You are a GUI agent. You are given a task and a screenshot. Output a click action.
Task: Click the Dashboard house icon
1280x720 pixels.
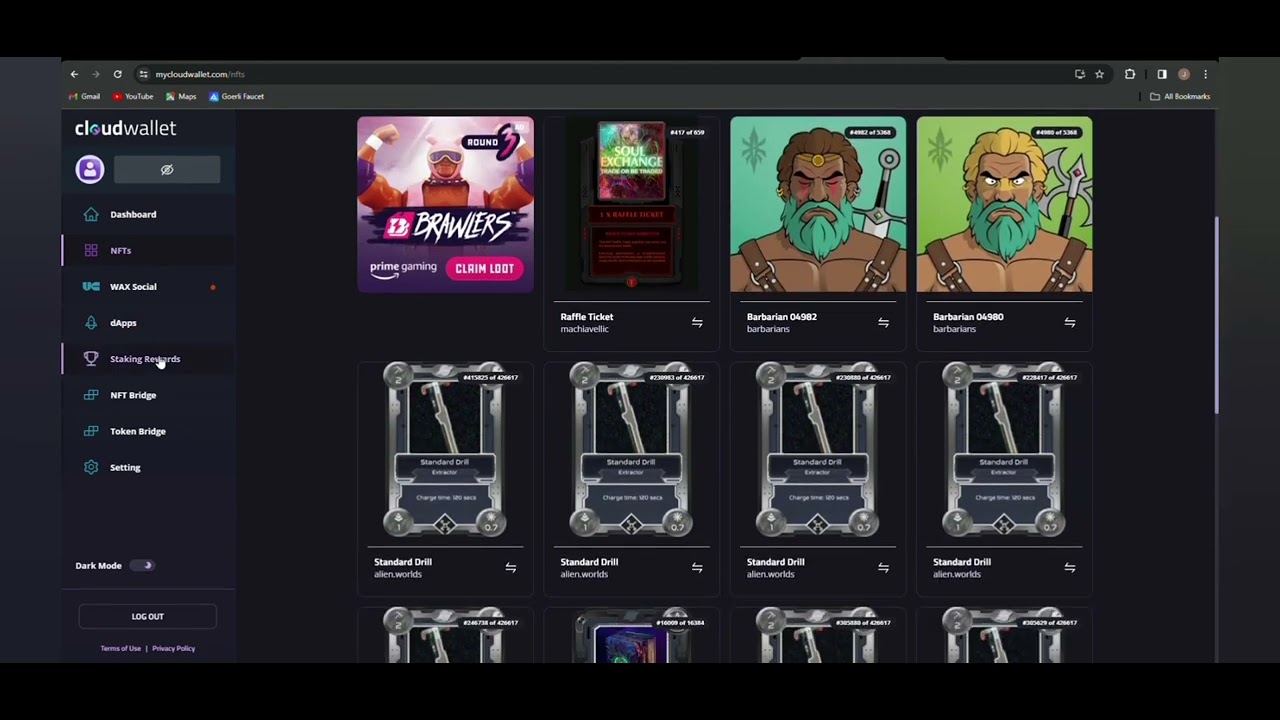tap(91, 214)
